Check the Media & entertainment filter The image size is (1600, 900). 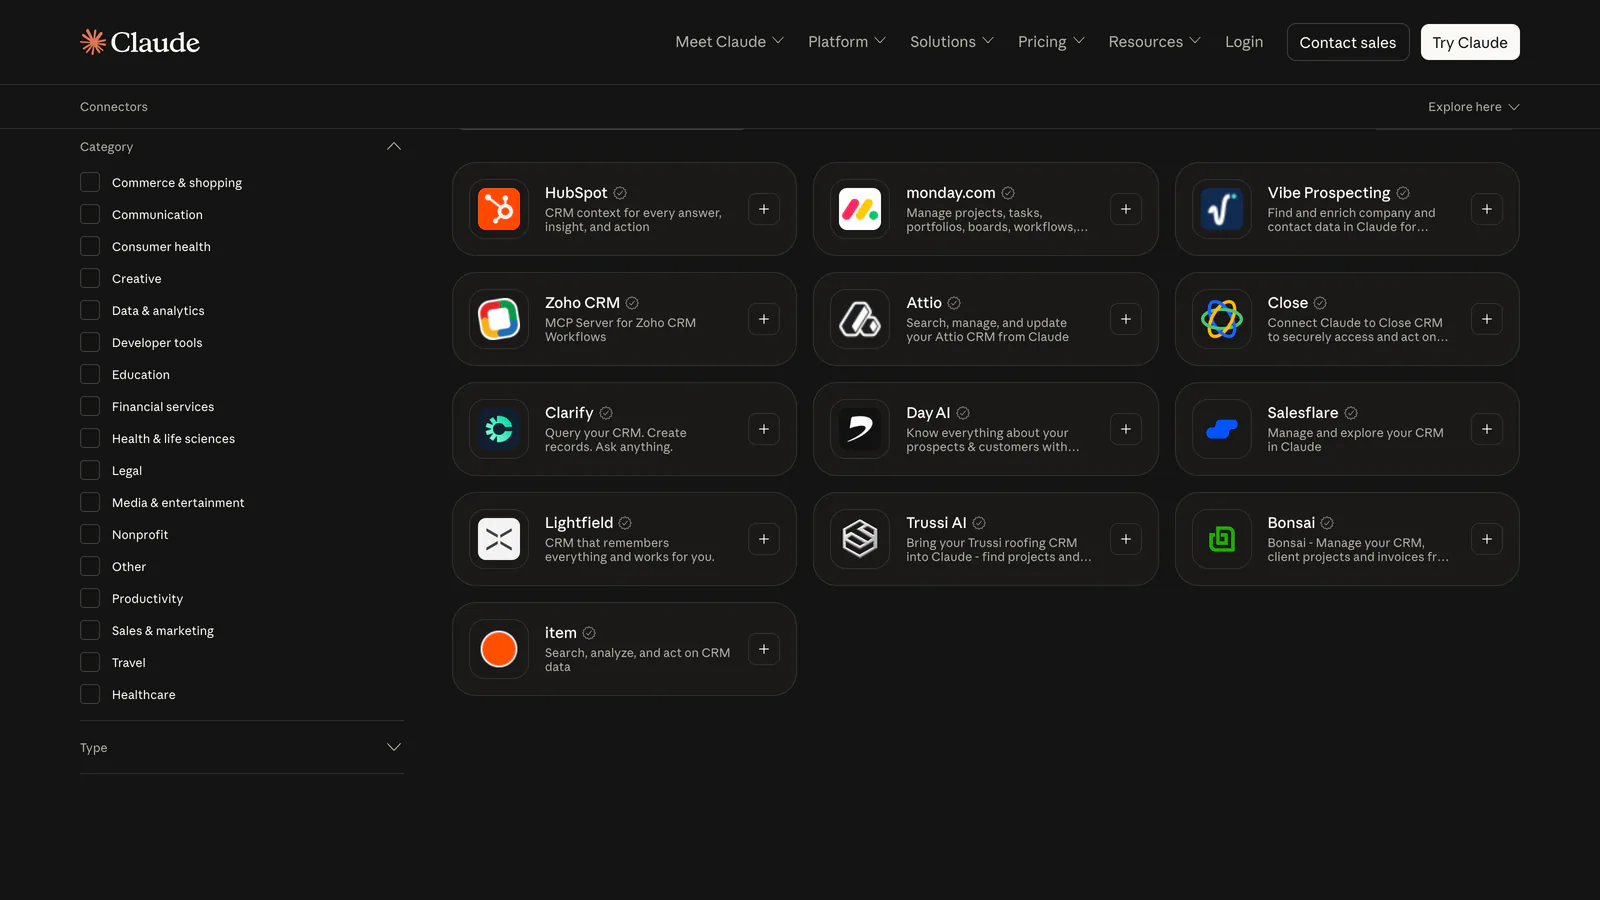pos(90,502)
